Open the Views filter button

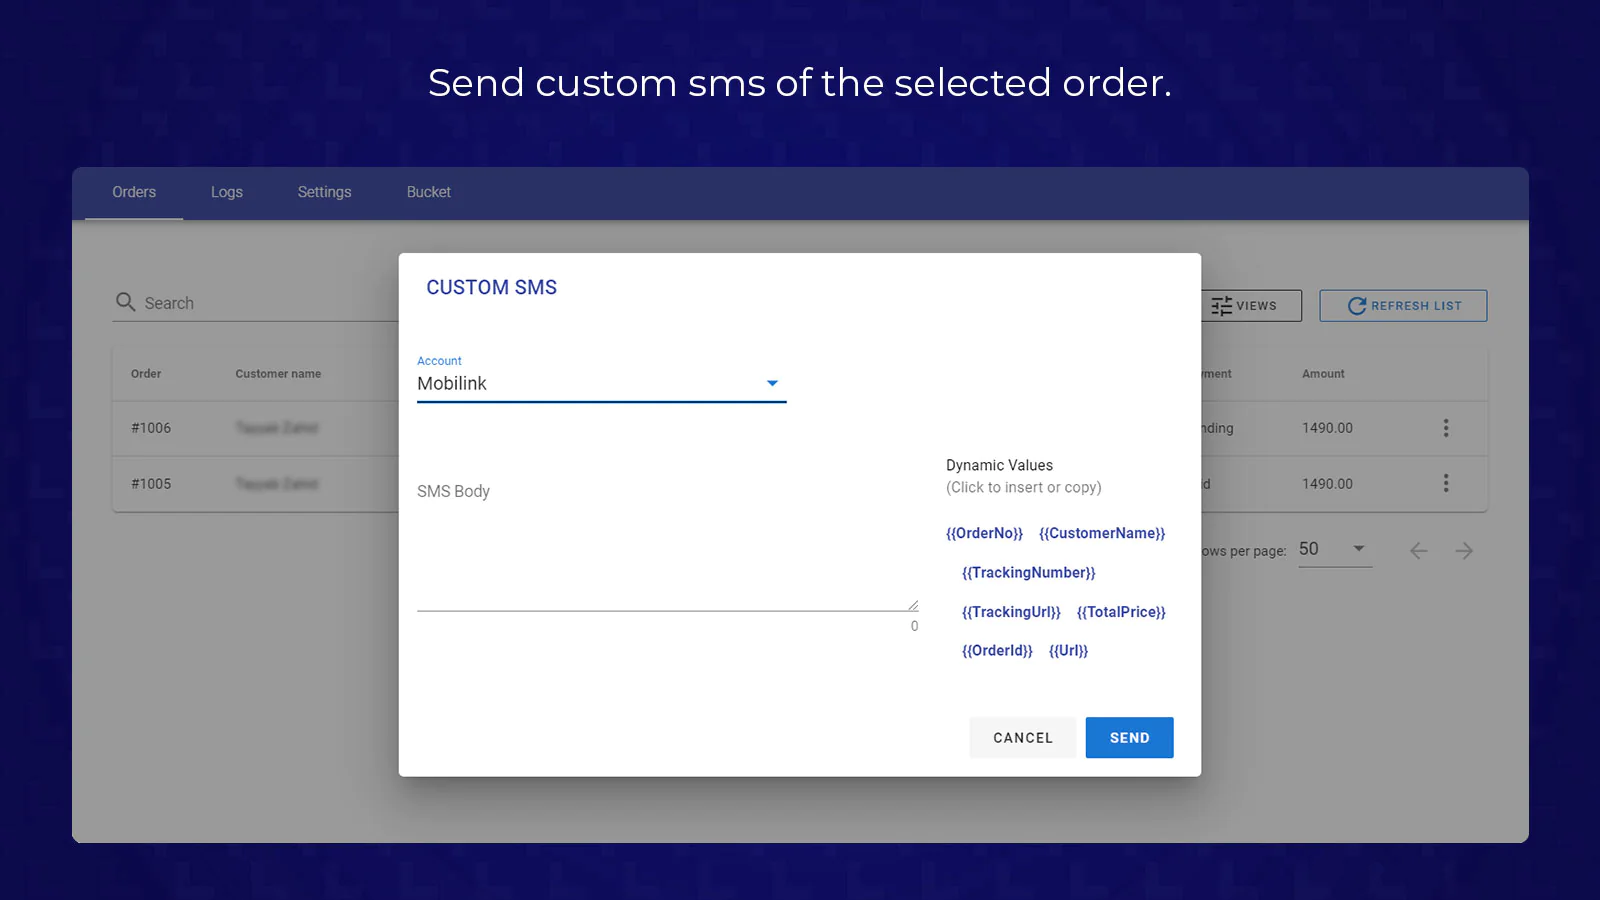click(x=1250, y=306)
